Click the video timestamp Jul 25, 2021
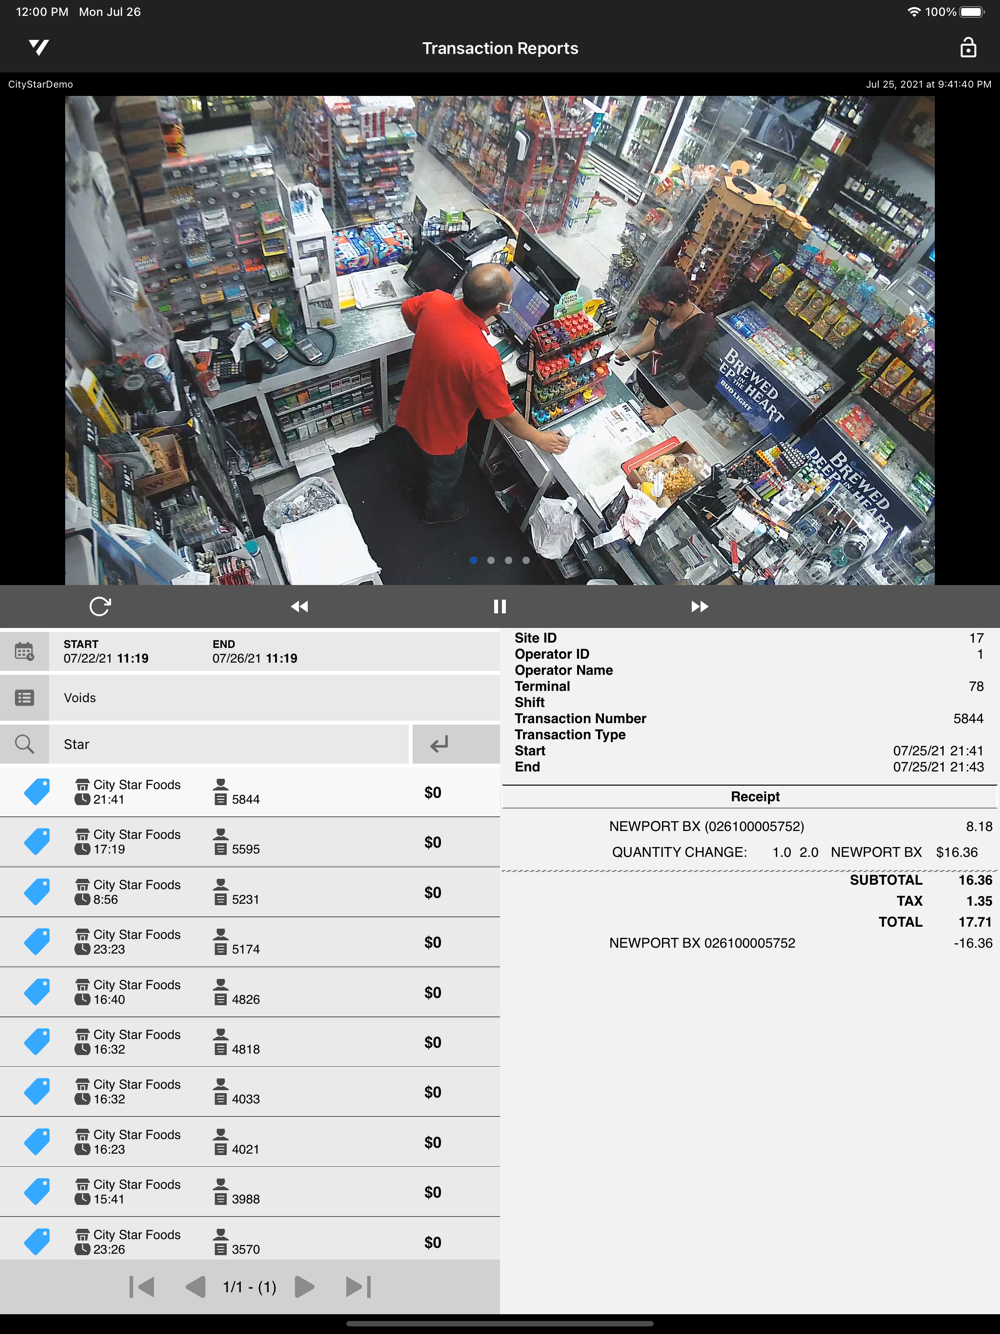Viewport: 1000px width, 1334px height. point(929,84)
